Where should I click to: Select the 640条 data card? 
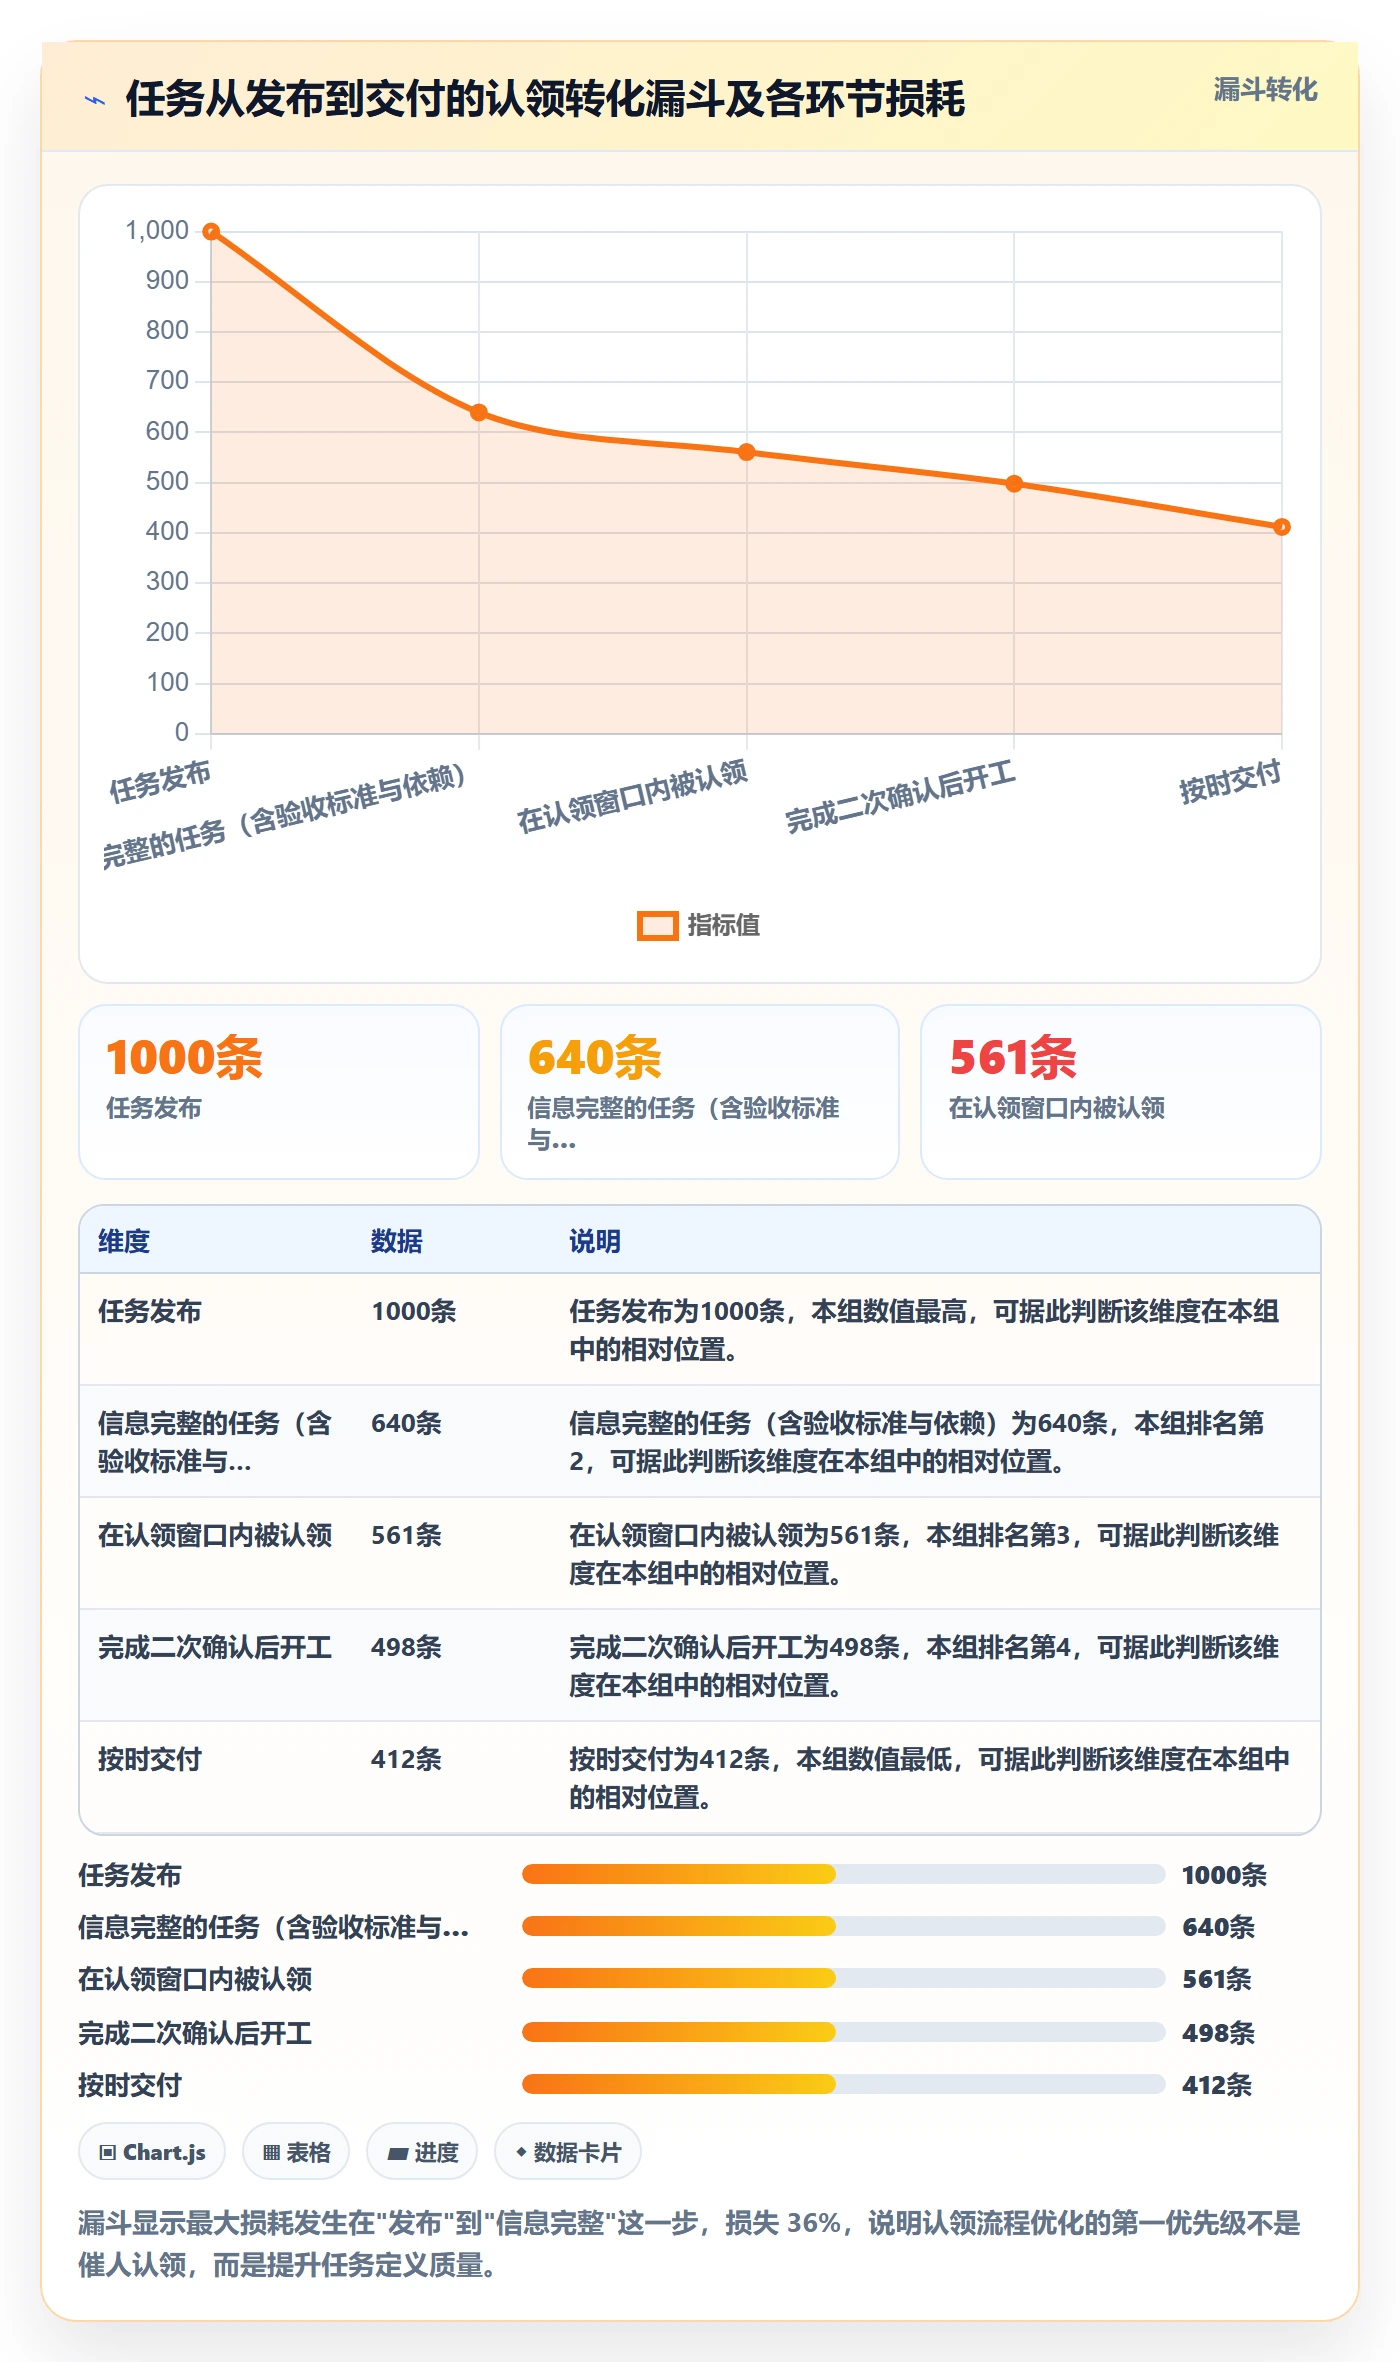pos(700,1092)
